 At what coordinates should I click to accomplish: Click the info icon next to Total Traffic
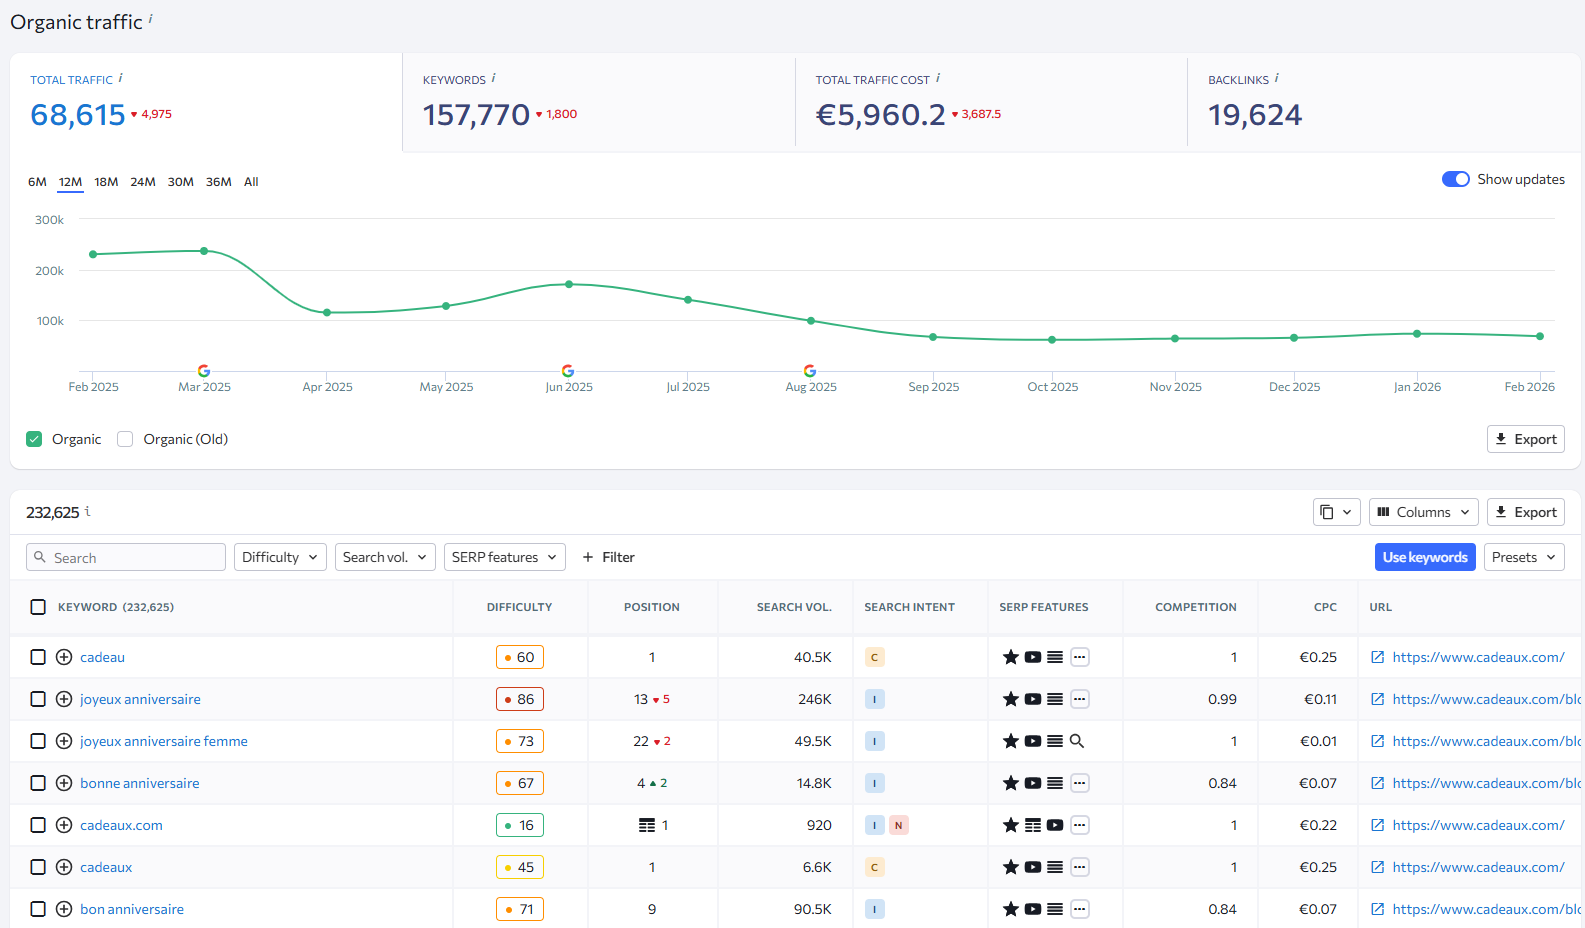(x=121, y=78)
